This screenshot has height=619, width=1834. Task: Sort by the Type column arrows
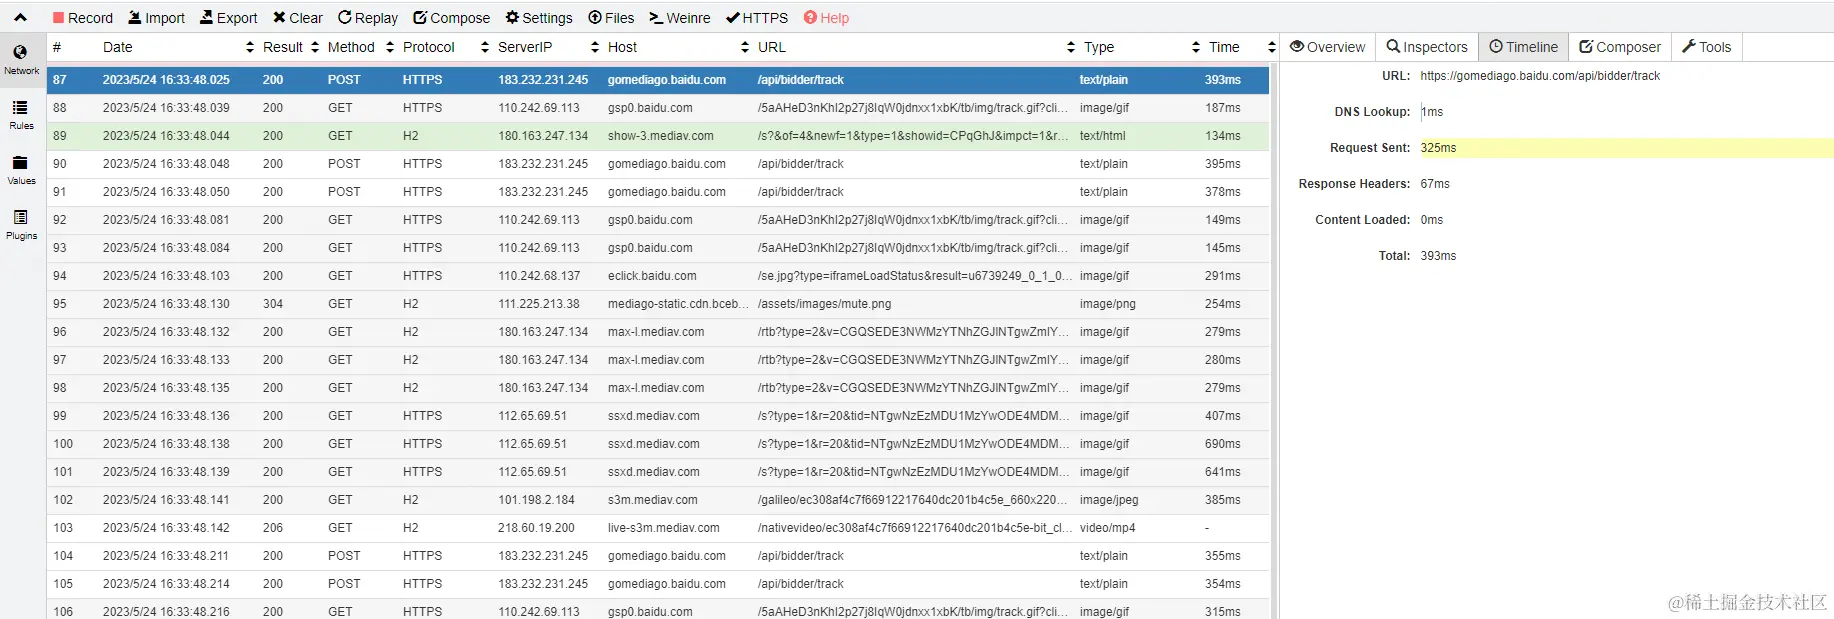click(x=1196, y=47)
